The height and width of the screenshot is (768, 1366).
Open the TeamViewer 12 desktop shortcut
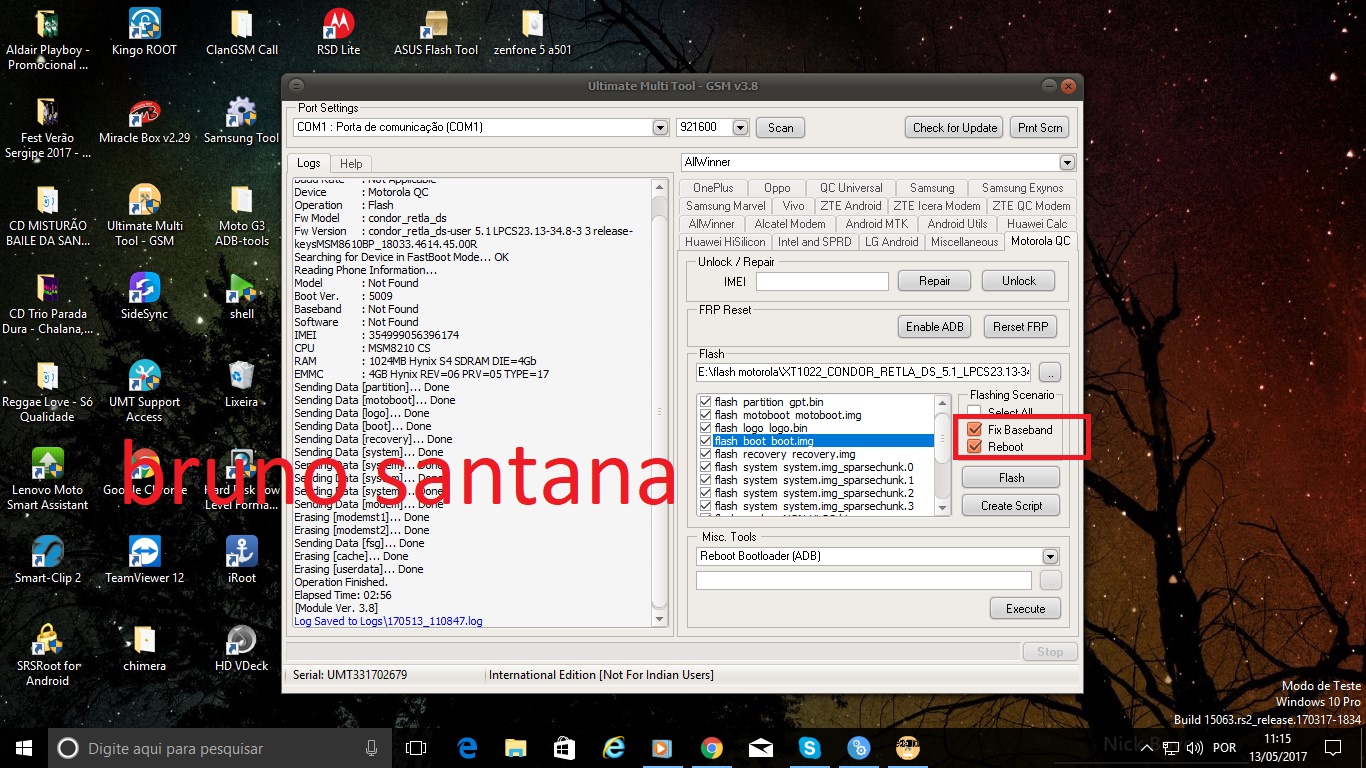pos(145,561)
